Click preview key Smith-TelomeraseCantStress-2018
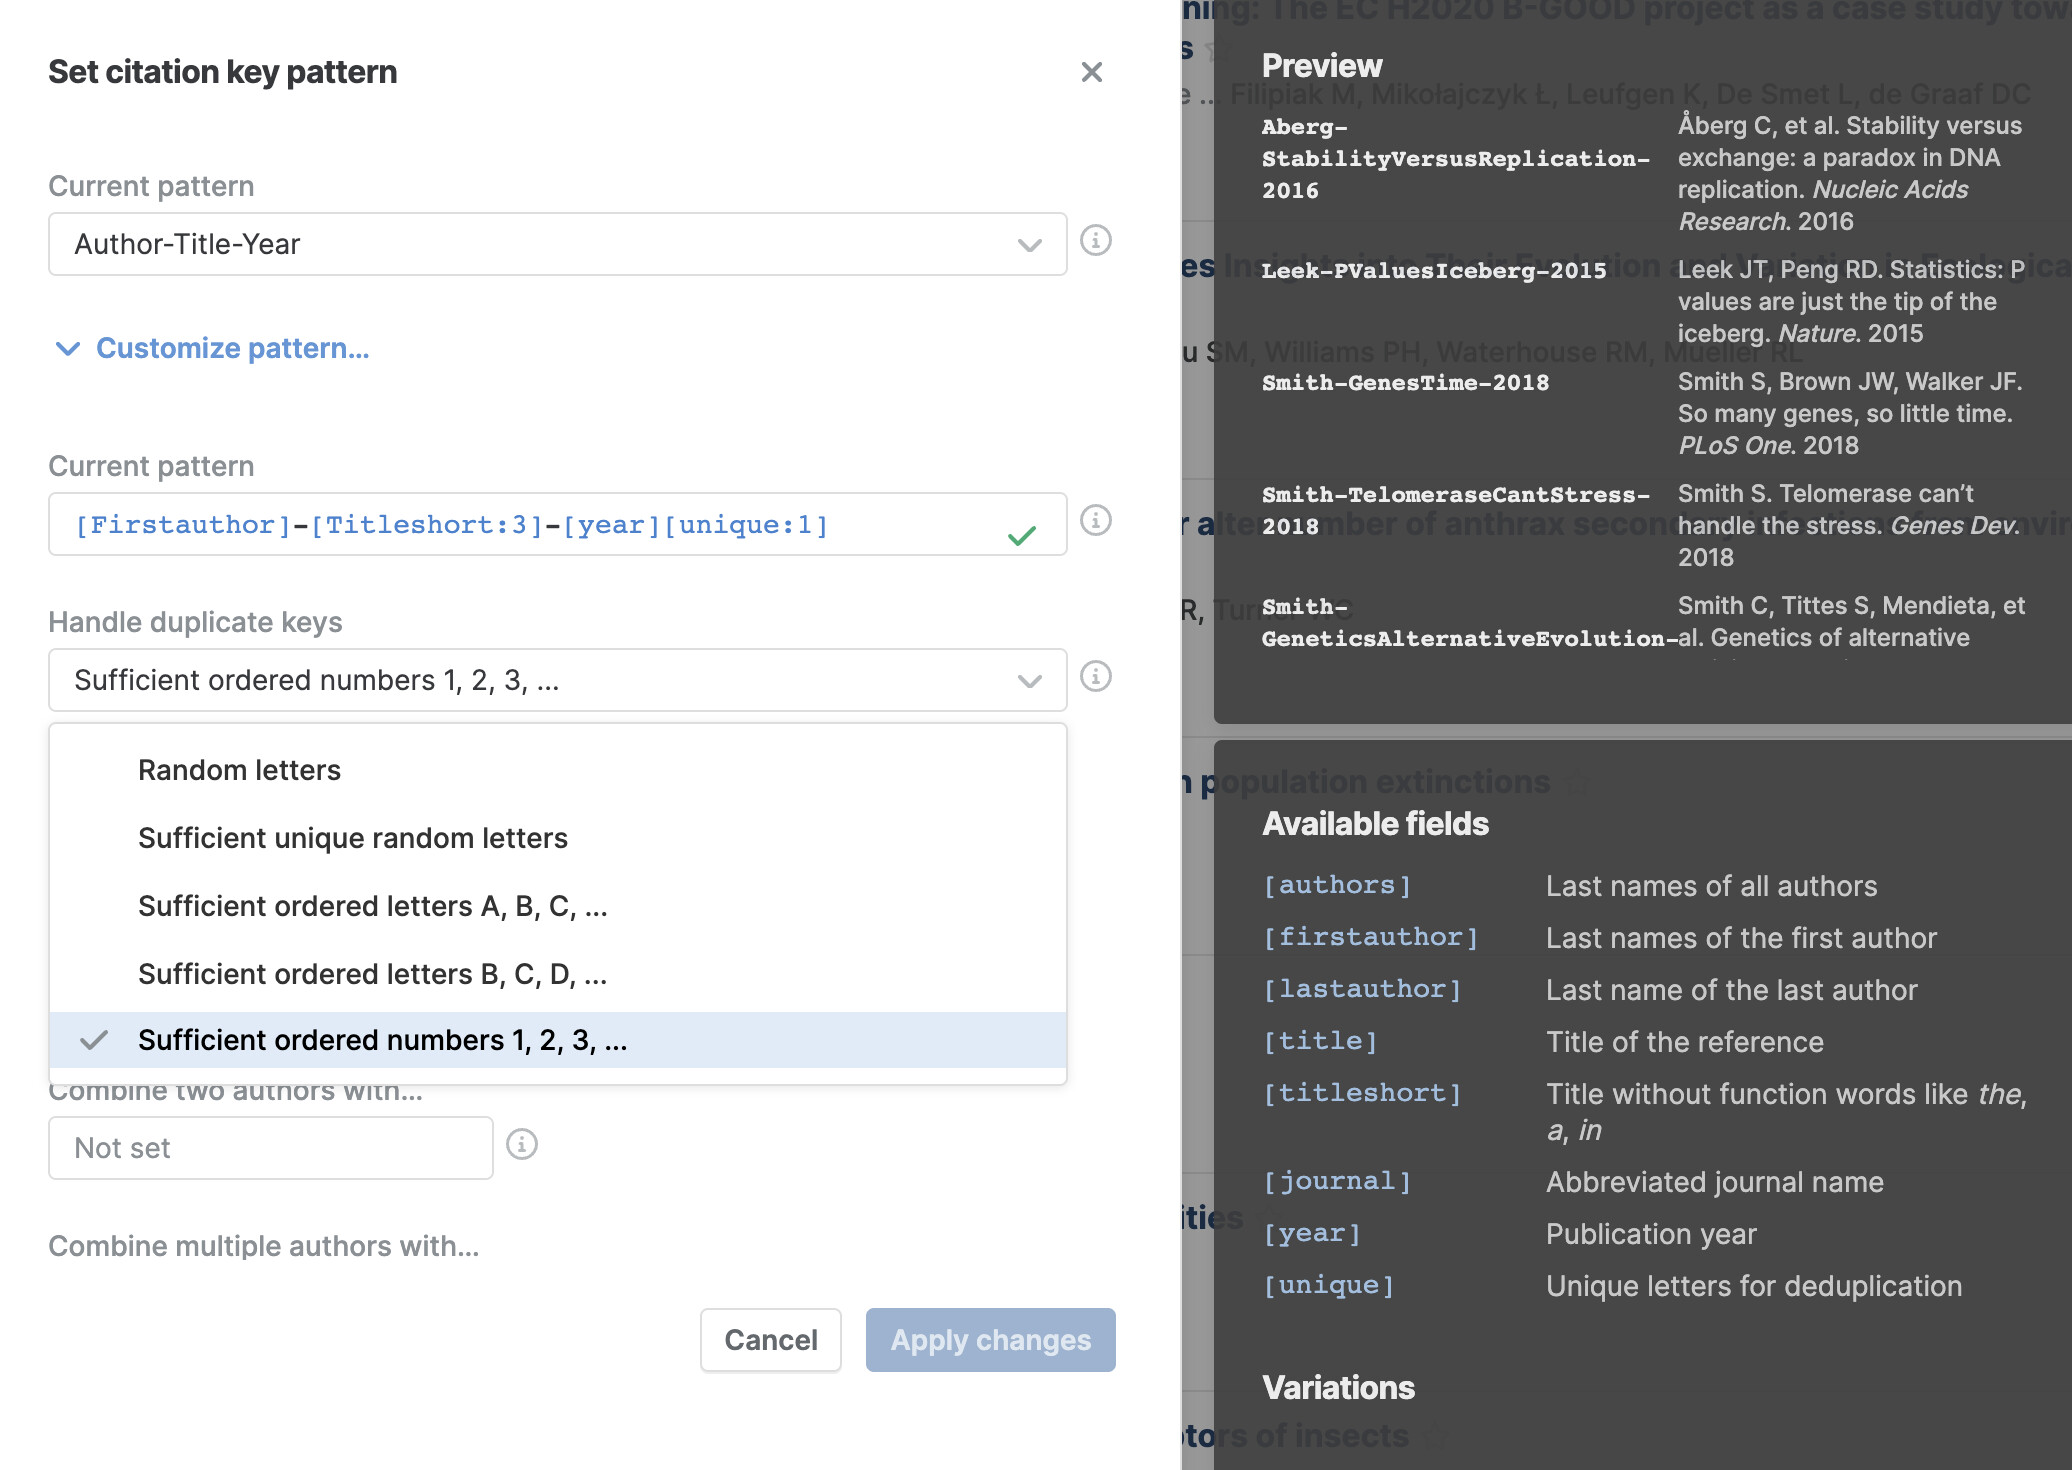 1456,510
